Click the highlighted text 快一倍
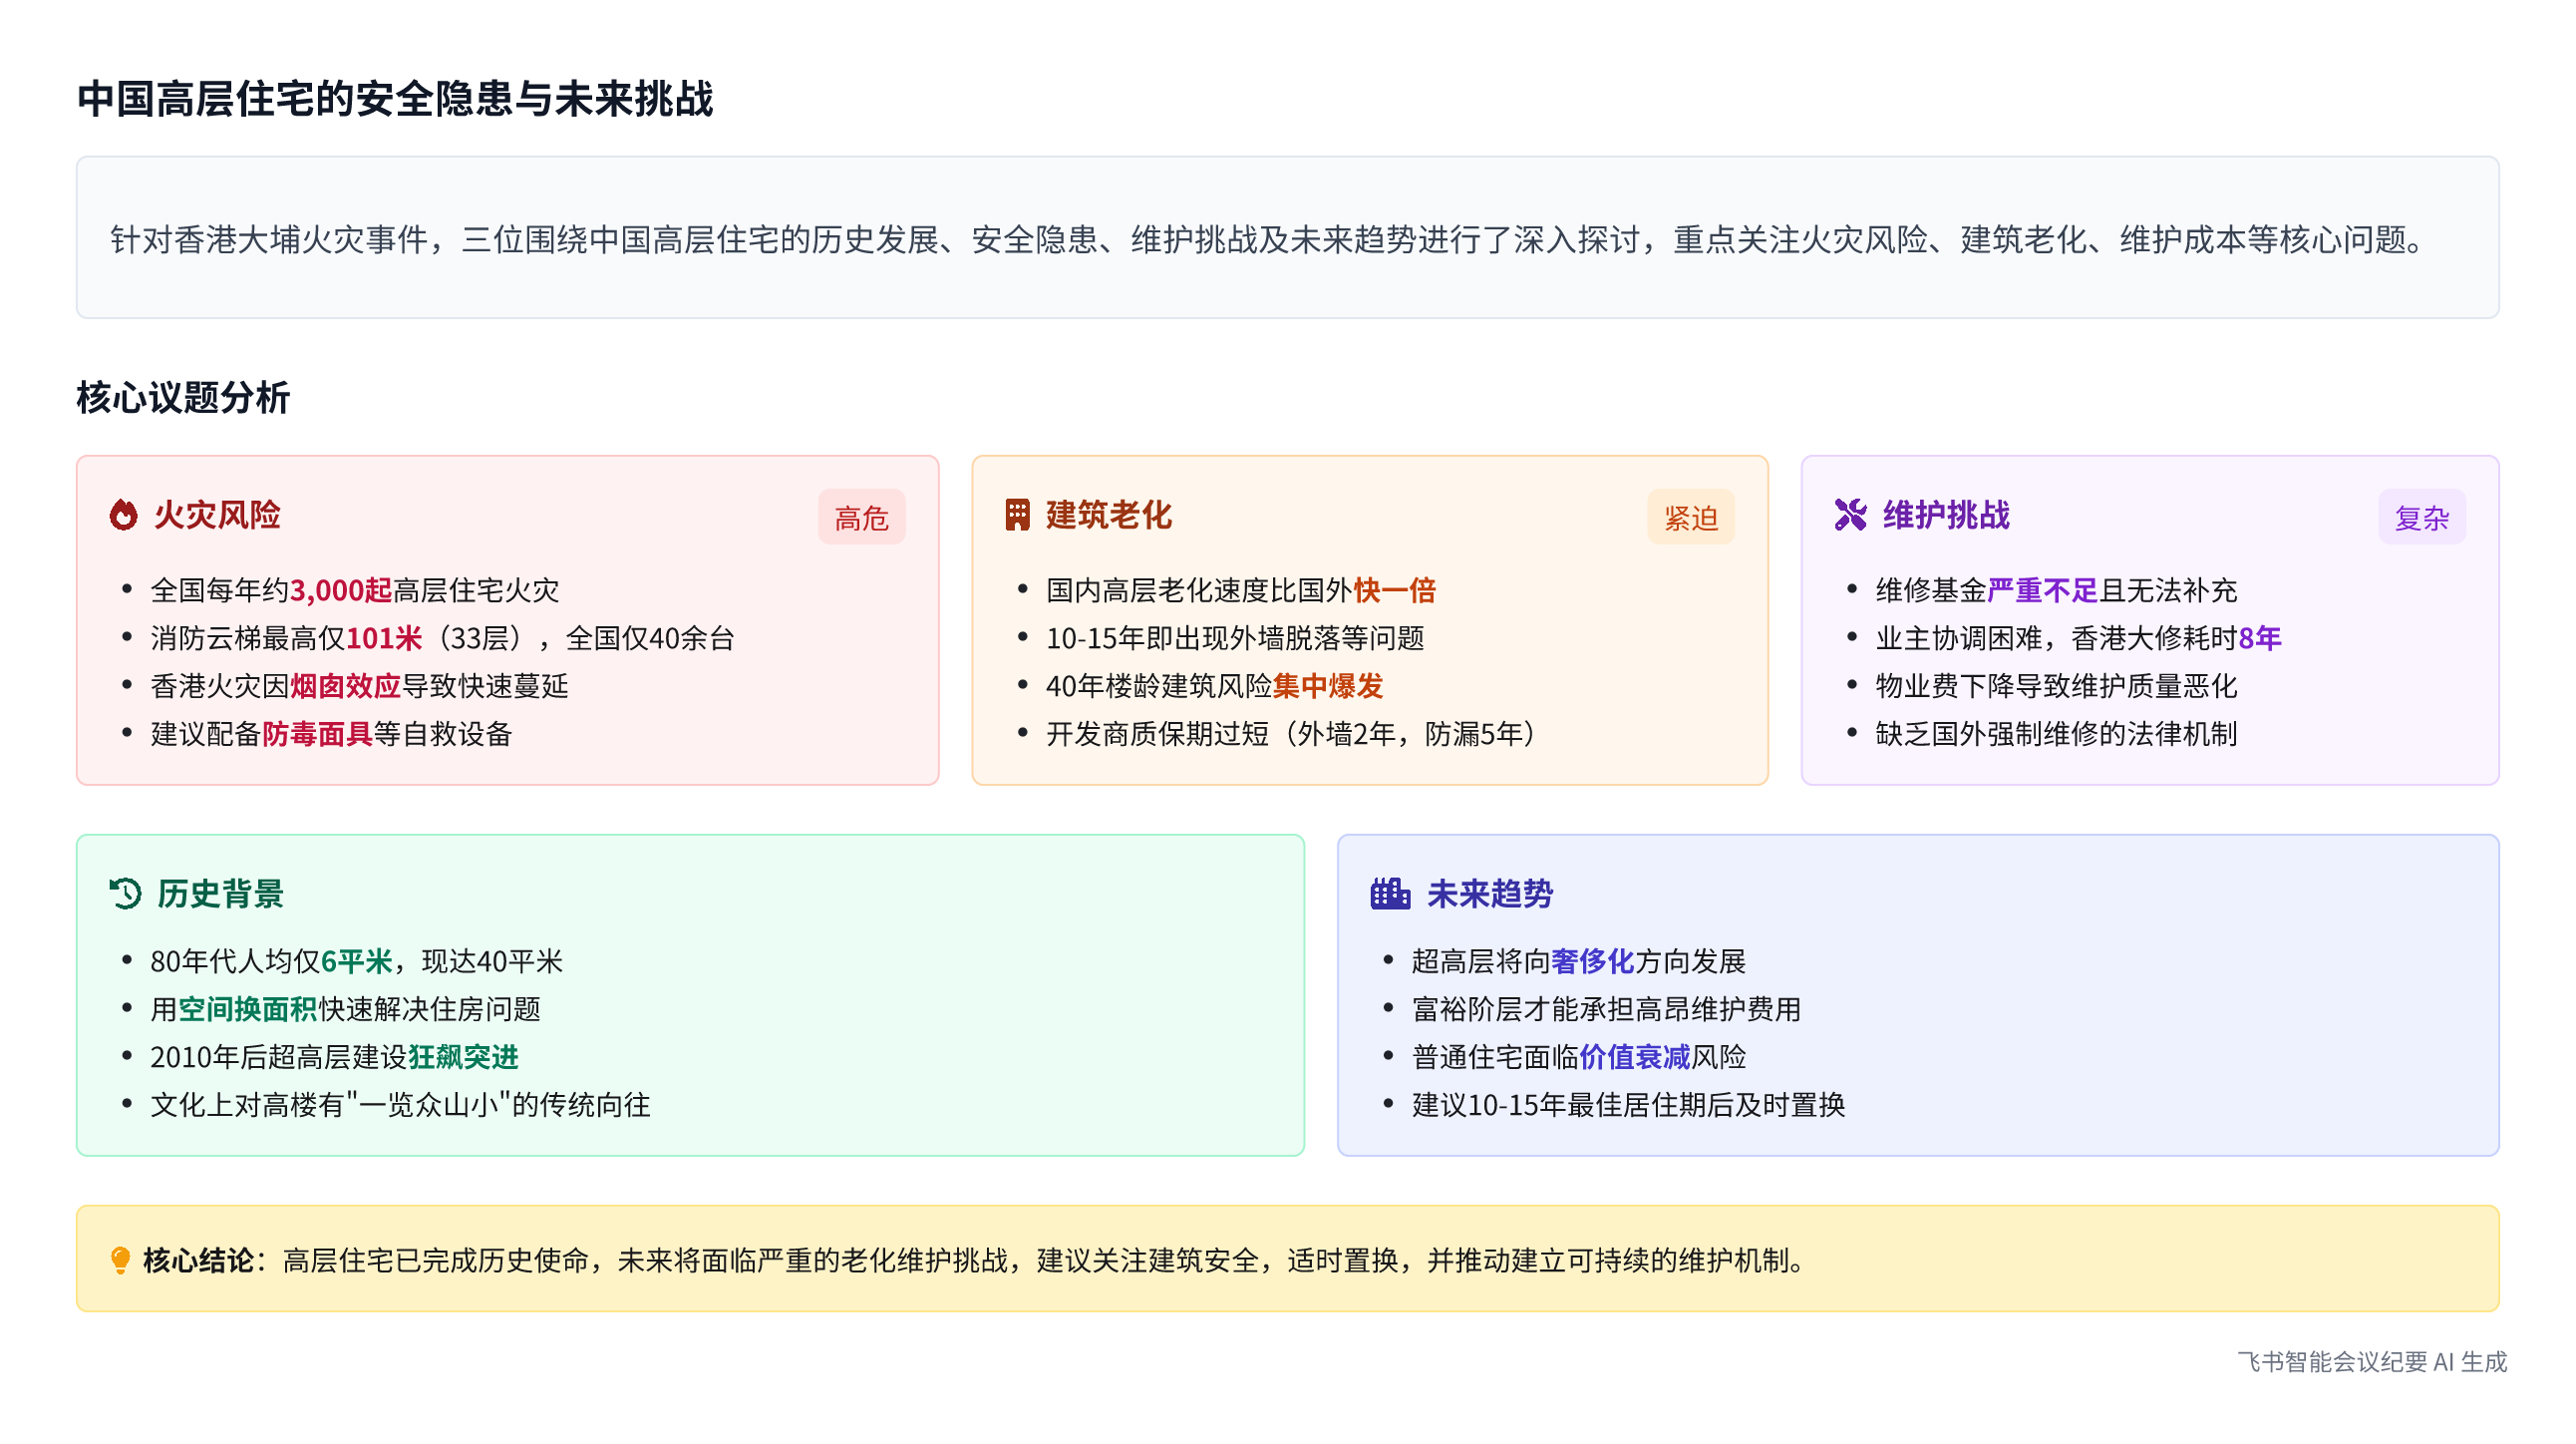 tap(1394, 590)
